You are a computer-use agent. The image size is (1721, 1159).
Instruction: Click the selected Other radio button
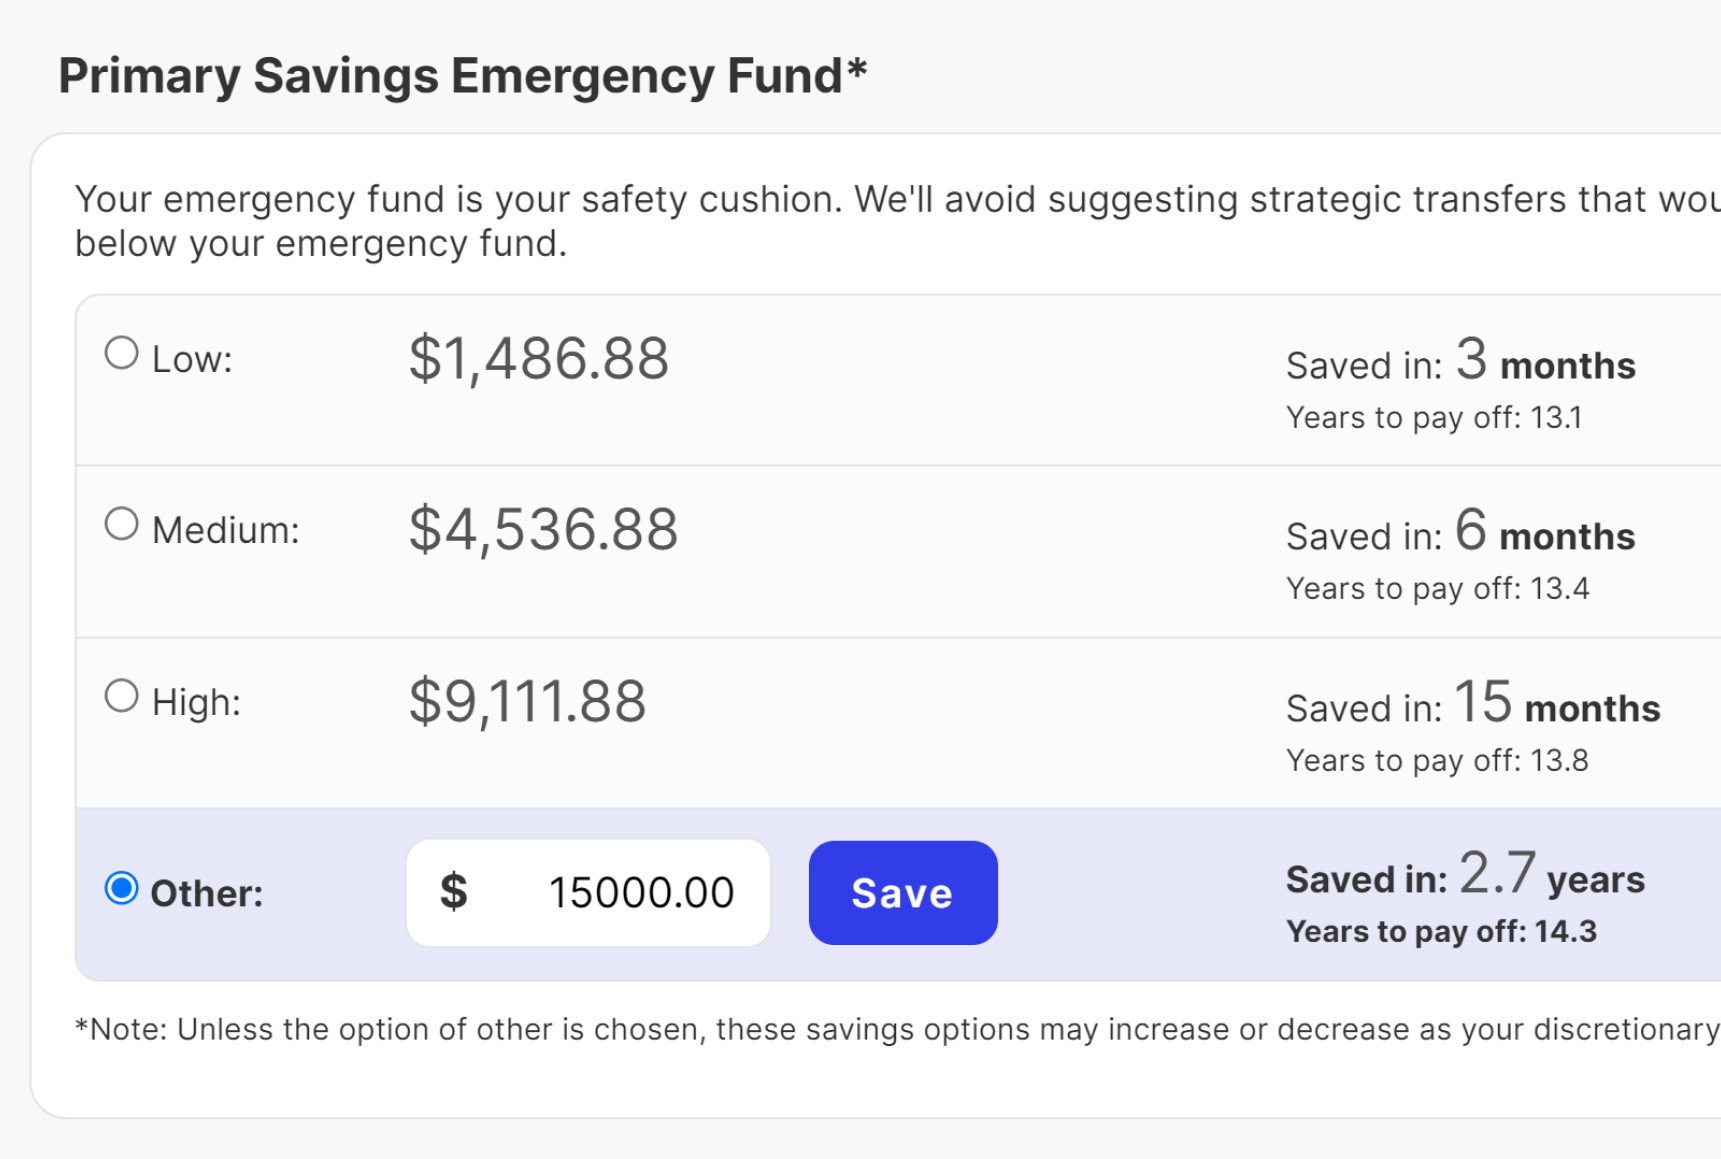point(122,888)
